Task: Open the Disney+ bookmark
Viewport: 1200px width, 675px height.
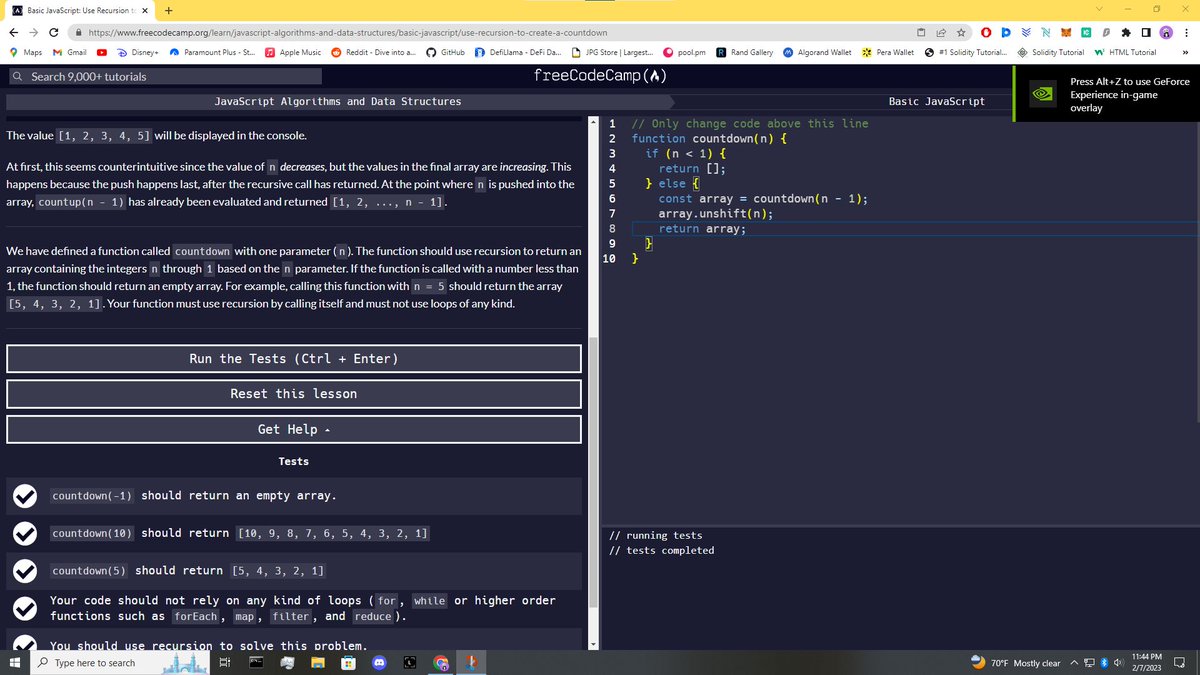Action: click(x=137, y=52)
